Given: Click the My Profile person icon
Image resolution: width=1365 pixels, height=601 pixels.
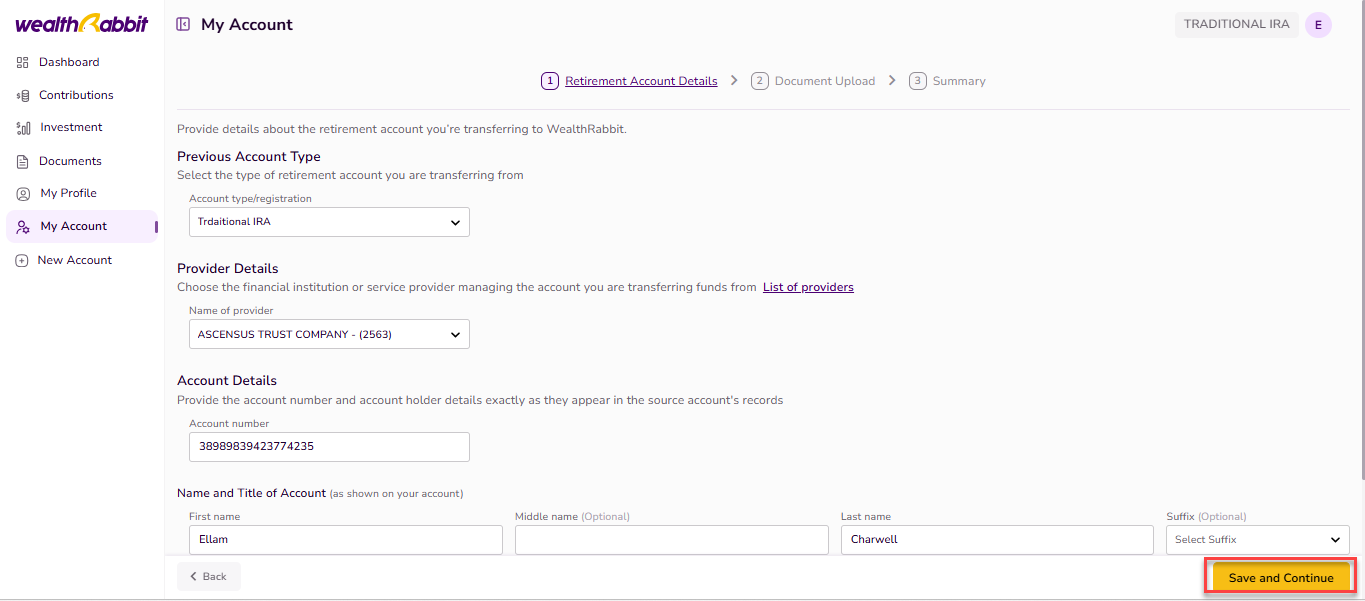Looking at the screenshot, I should pyautogui.click(x=22, y=194).
